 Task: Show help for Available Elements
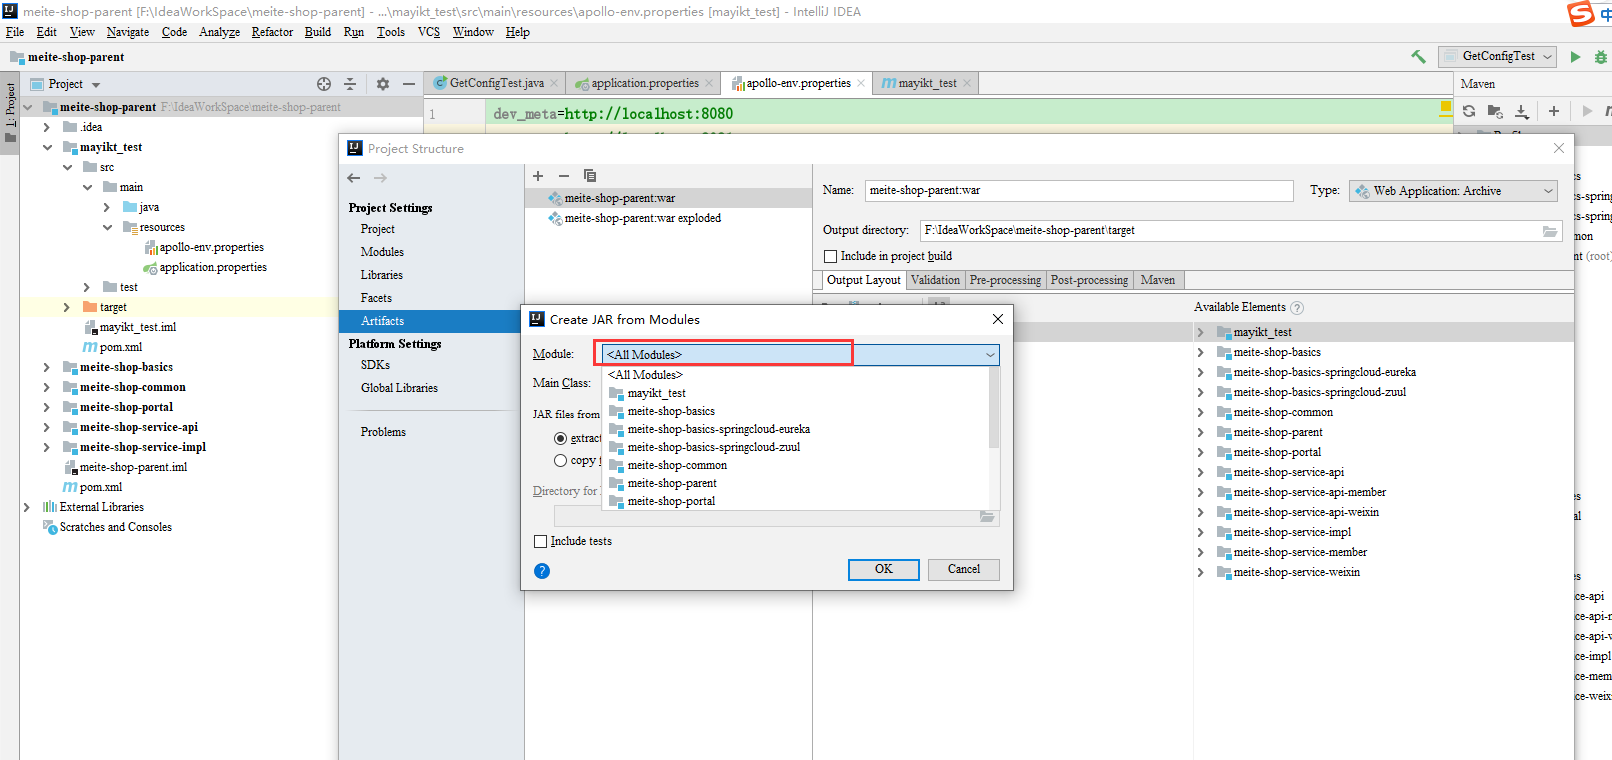click(1297, 308)
